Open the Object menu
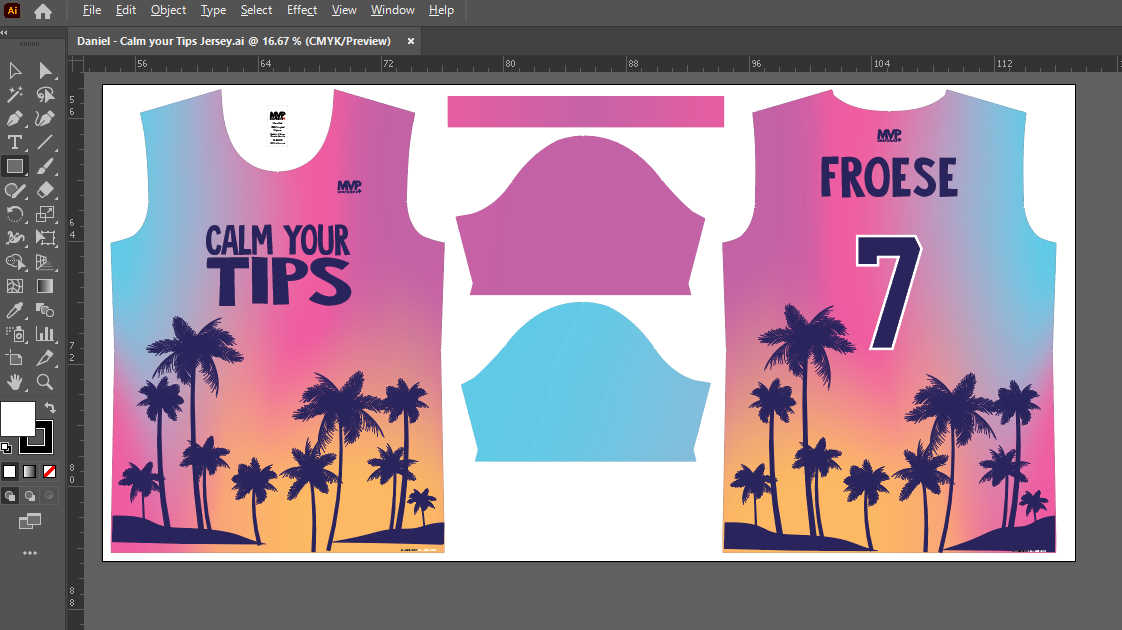Viewport: 1122px width, 630px height. 168,10
